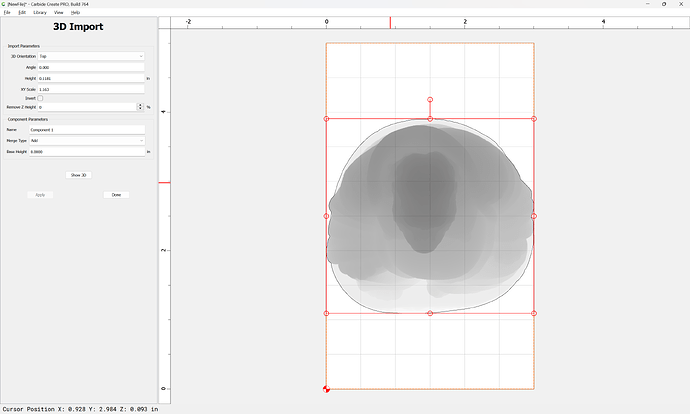Click the 2 mark on horizontal ruler
The width and height of the screenshot is (690, 414).
465,22
